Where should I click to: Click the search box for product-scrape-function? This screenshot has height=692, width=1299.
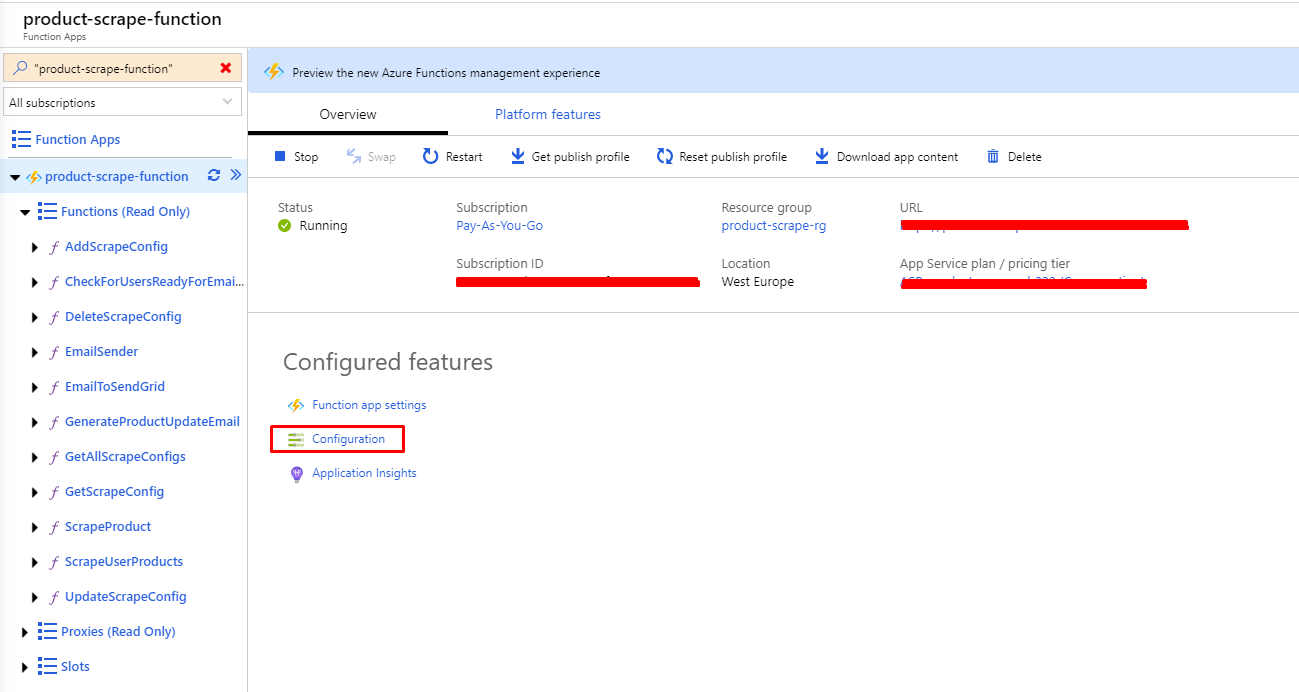point(123,68)
